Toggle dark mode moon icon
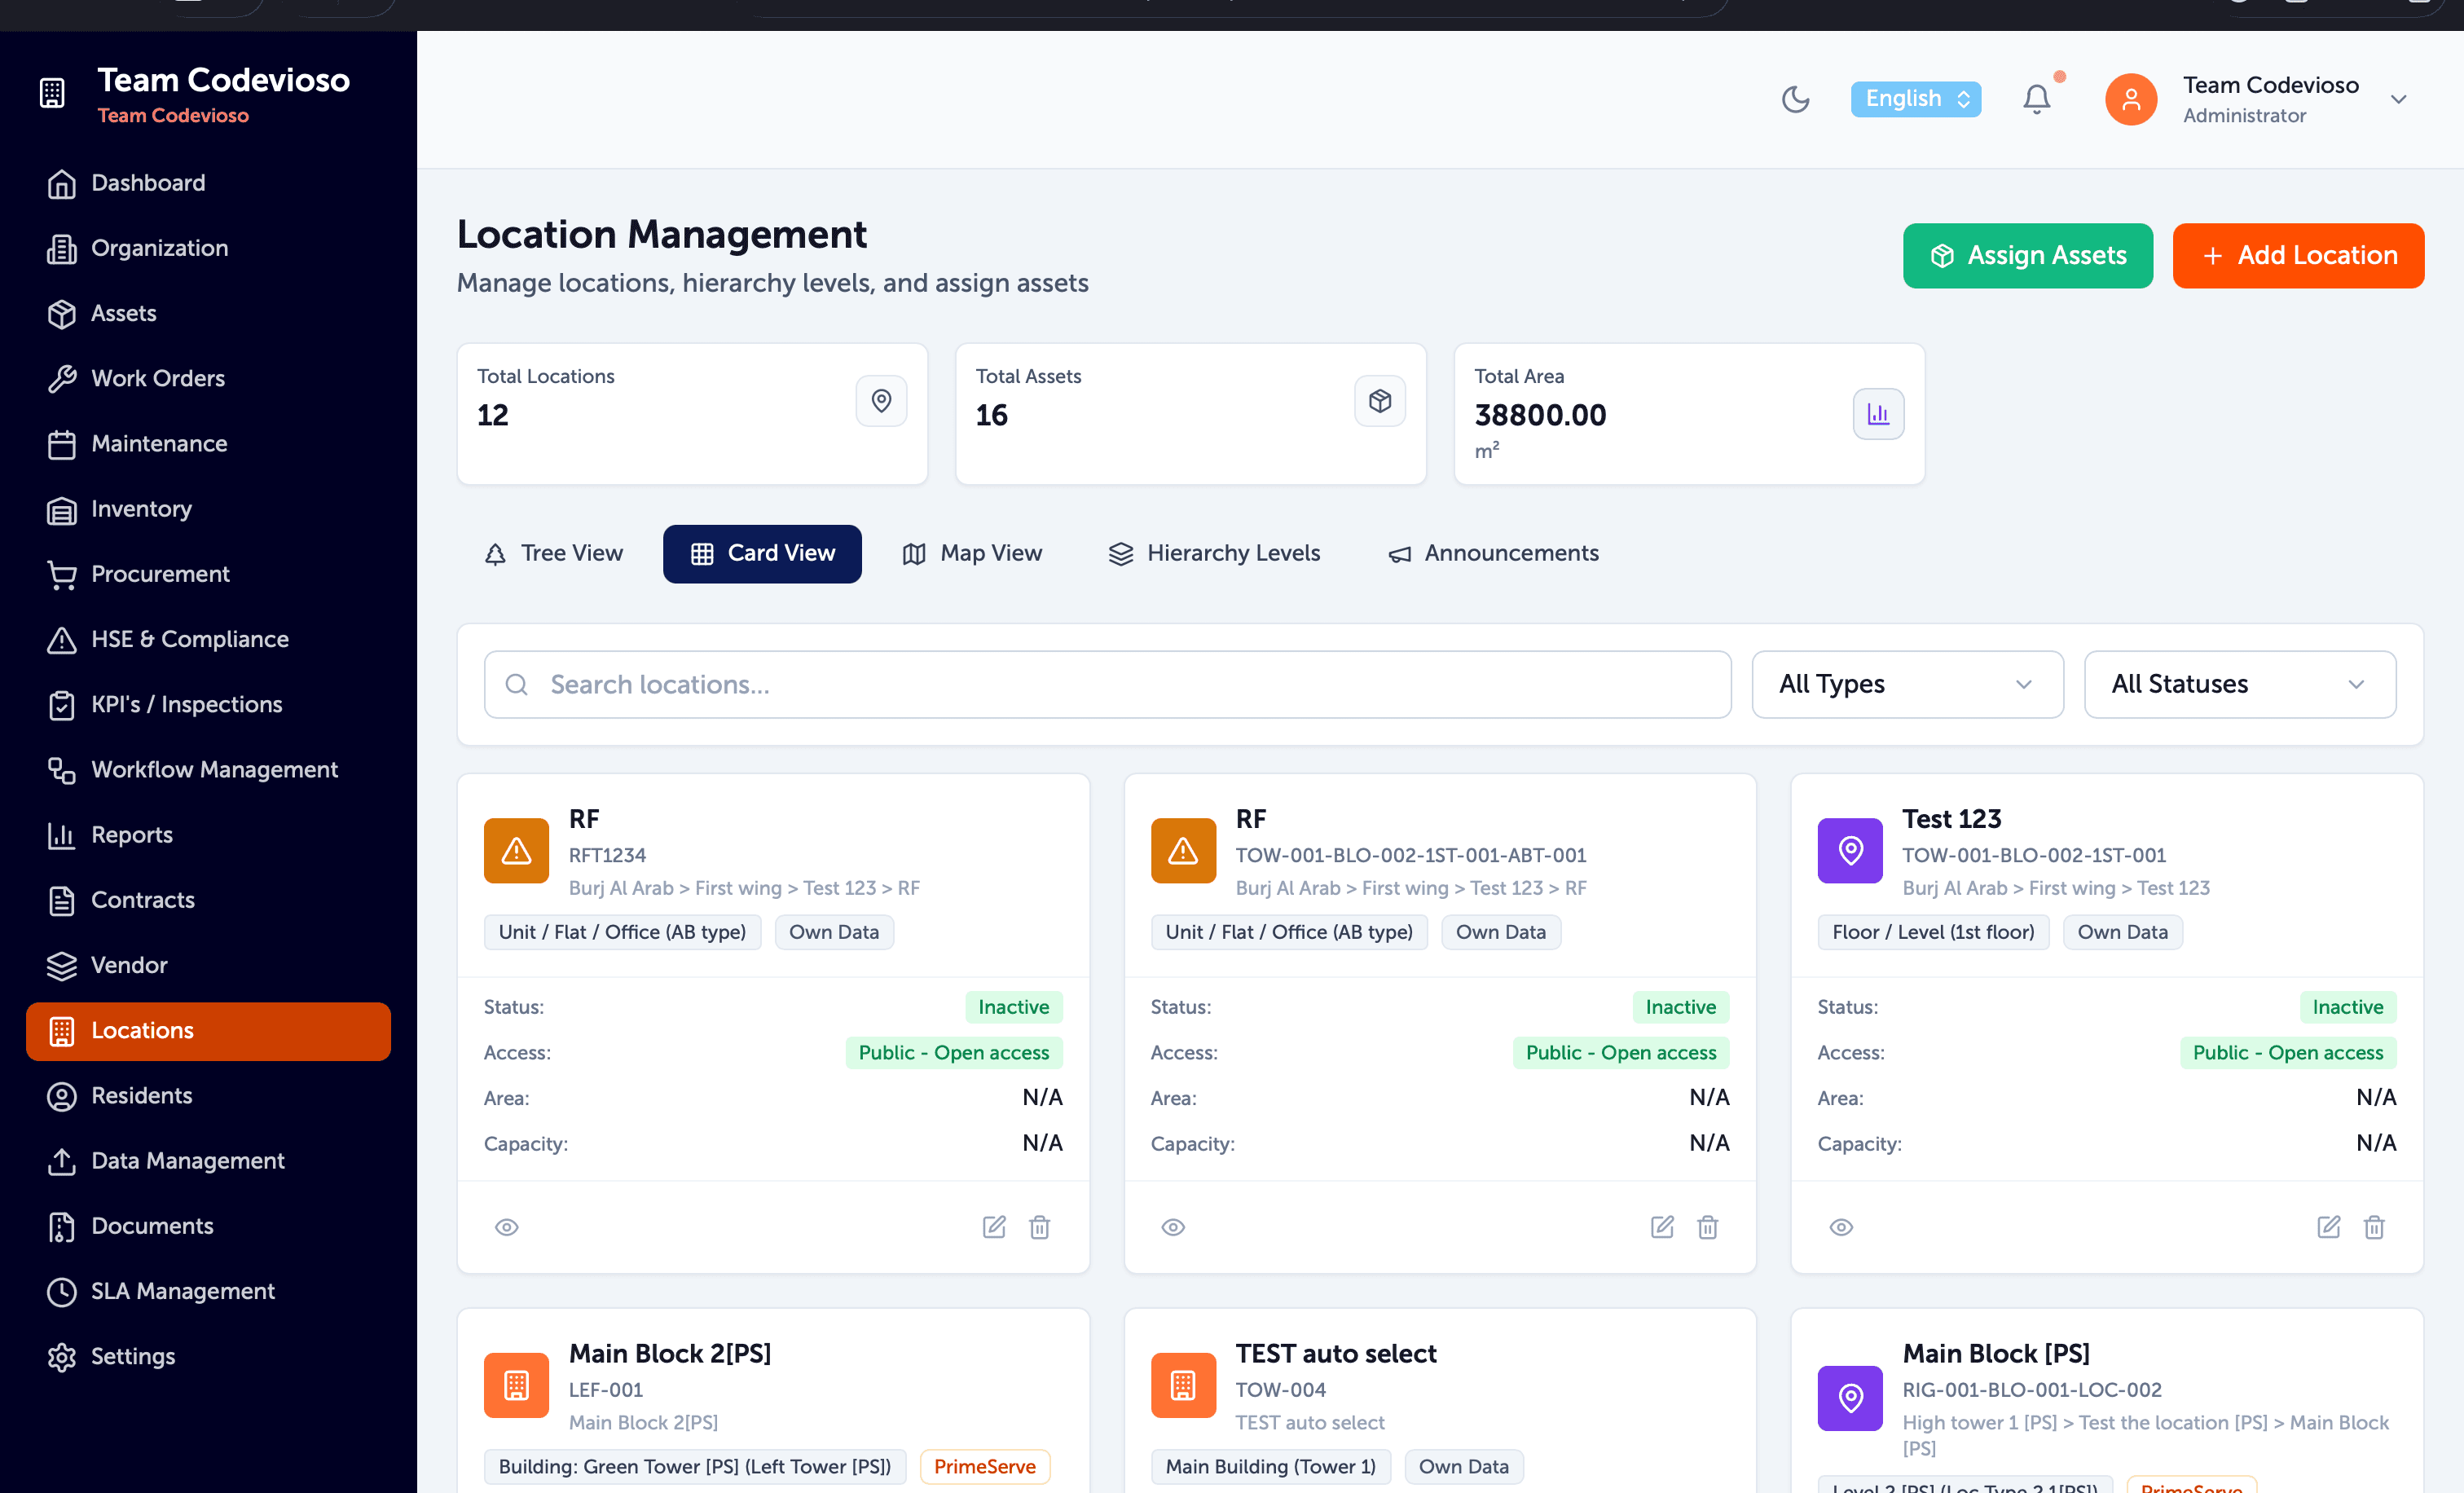Viewport: 2464px width, 1493px height. [1795, 99]
